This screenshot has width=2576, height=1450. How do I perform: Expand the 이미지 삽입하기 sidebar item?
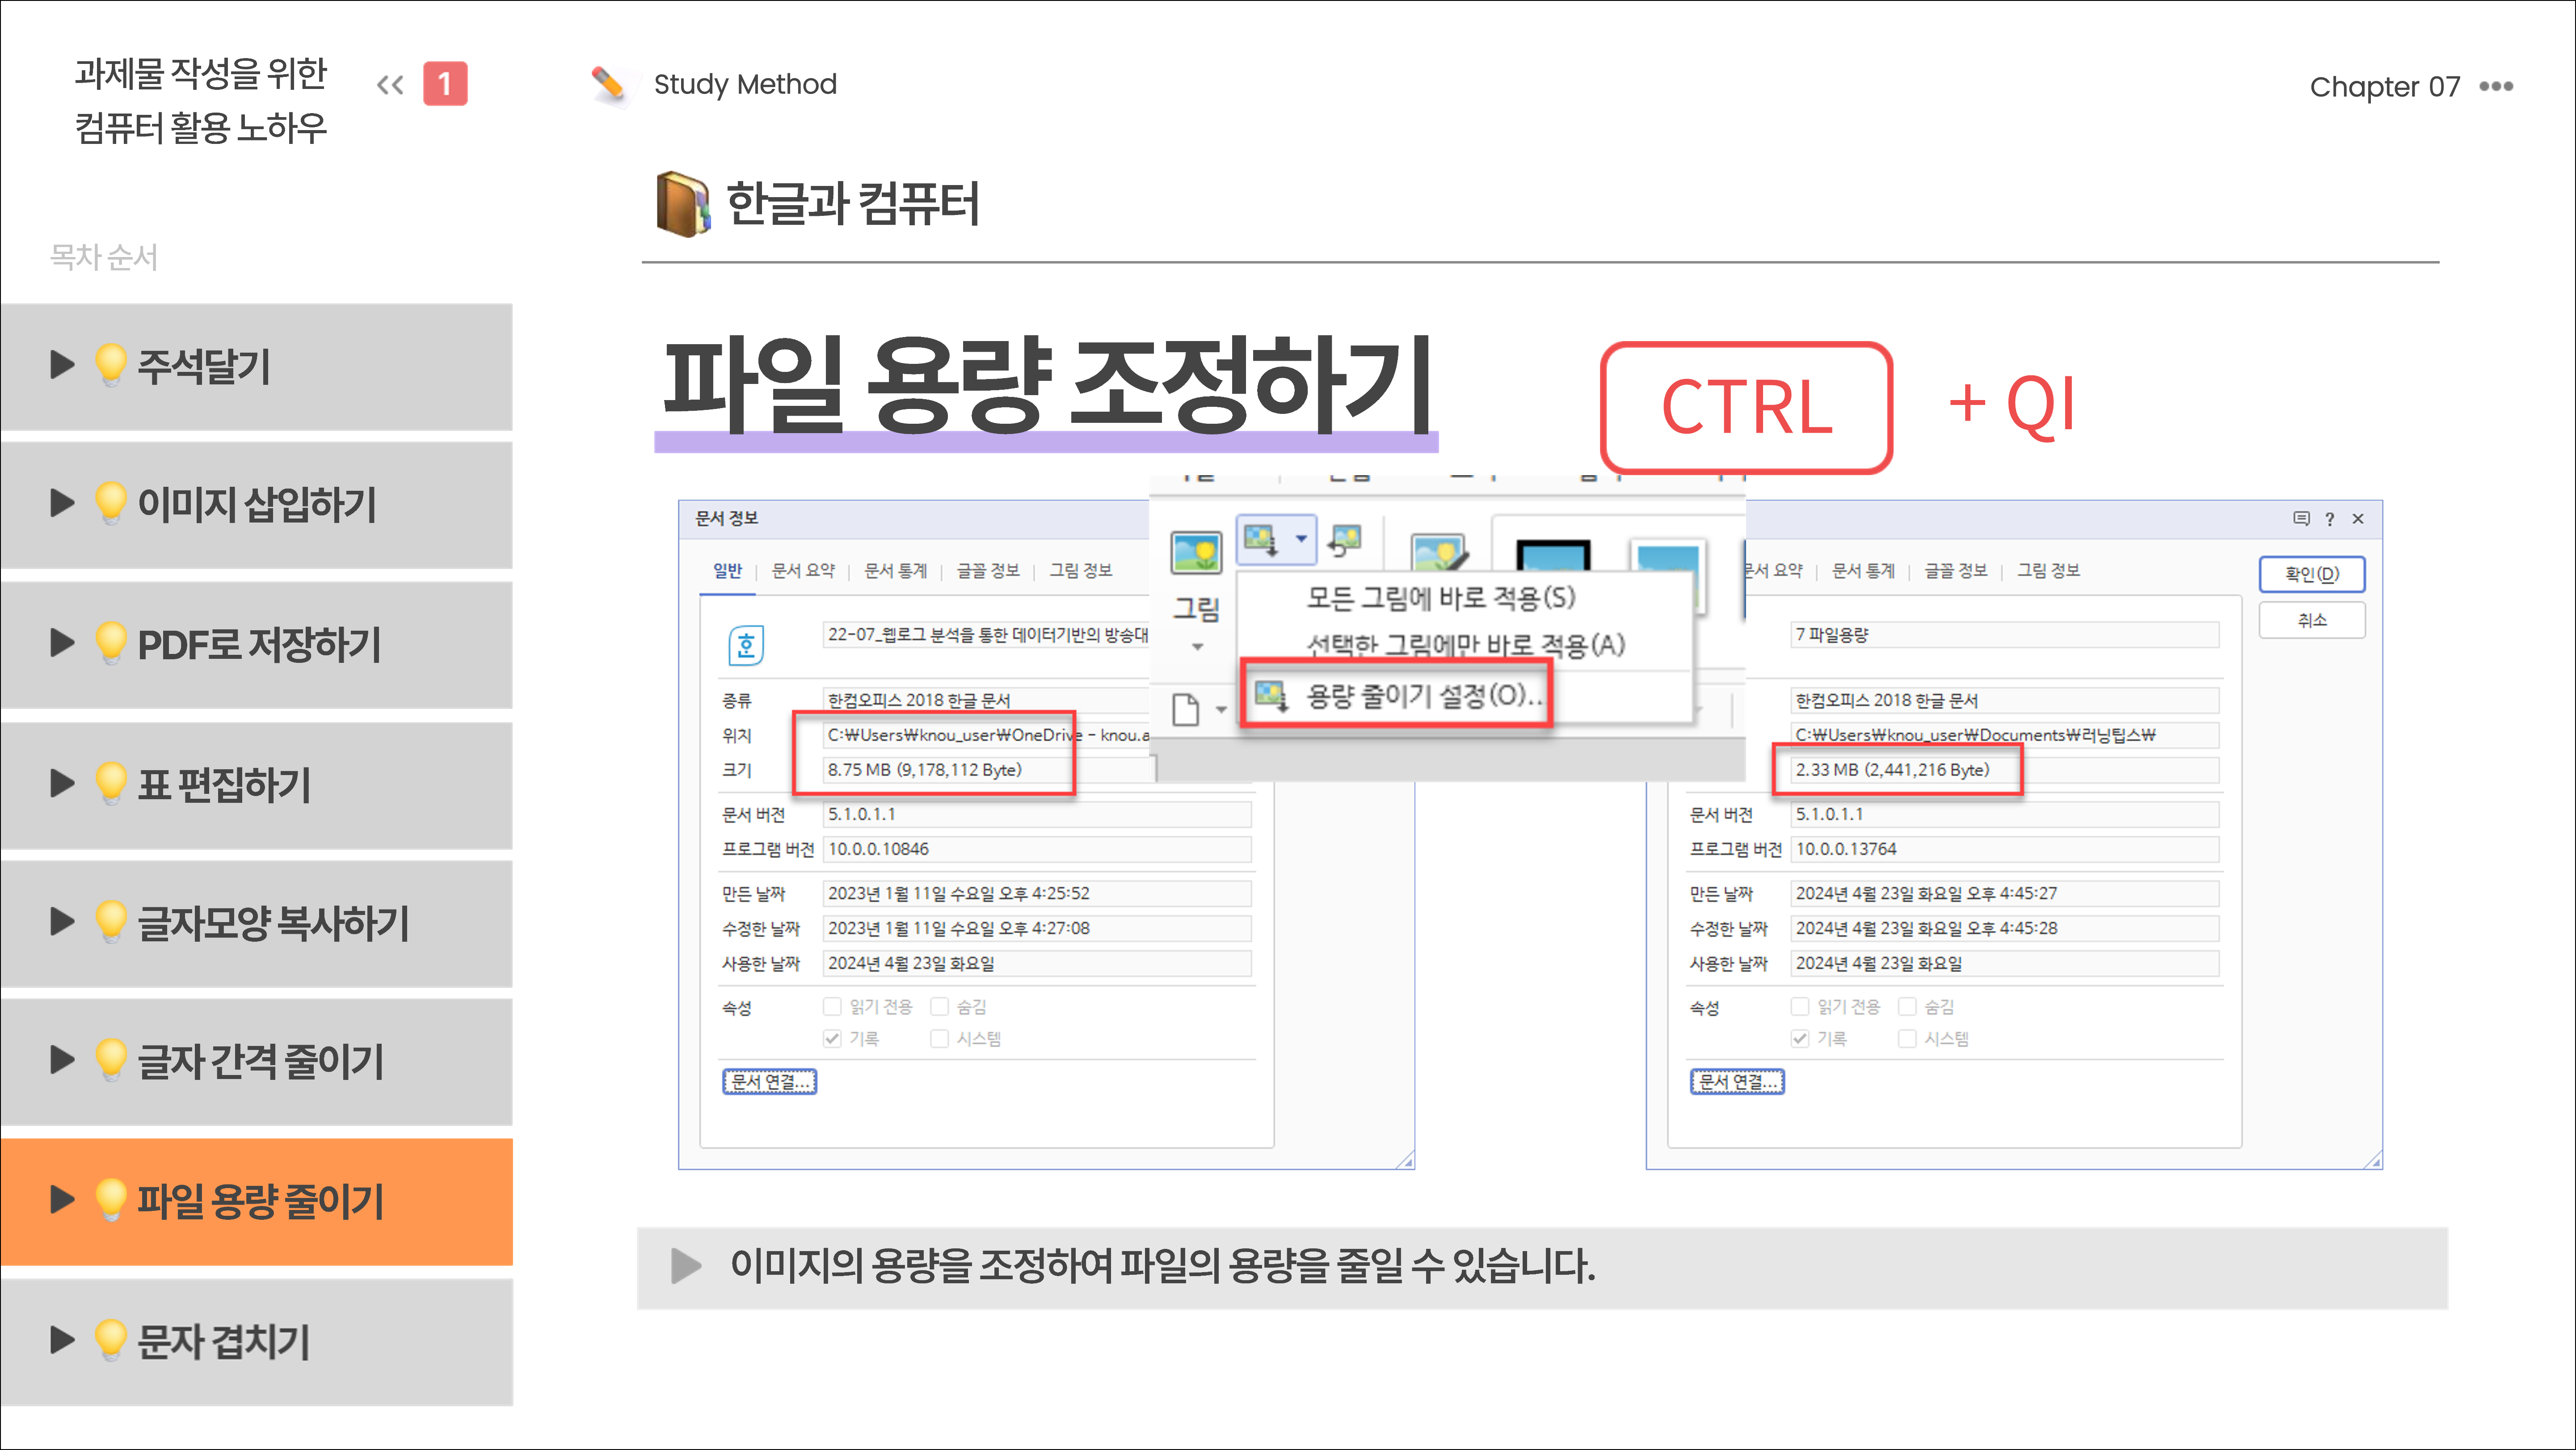(x=256, y=505)
